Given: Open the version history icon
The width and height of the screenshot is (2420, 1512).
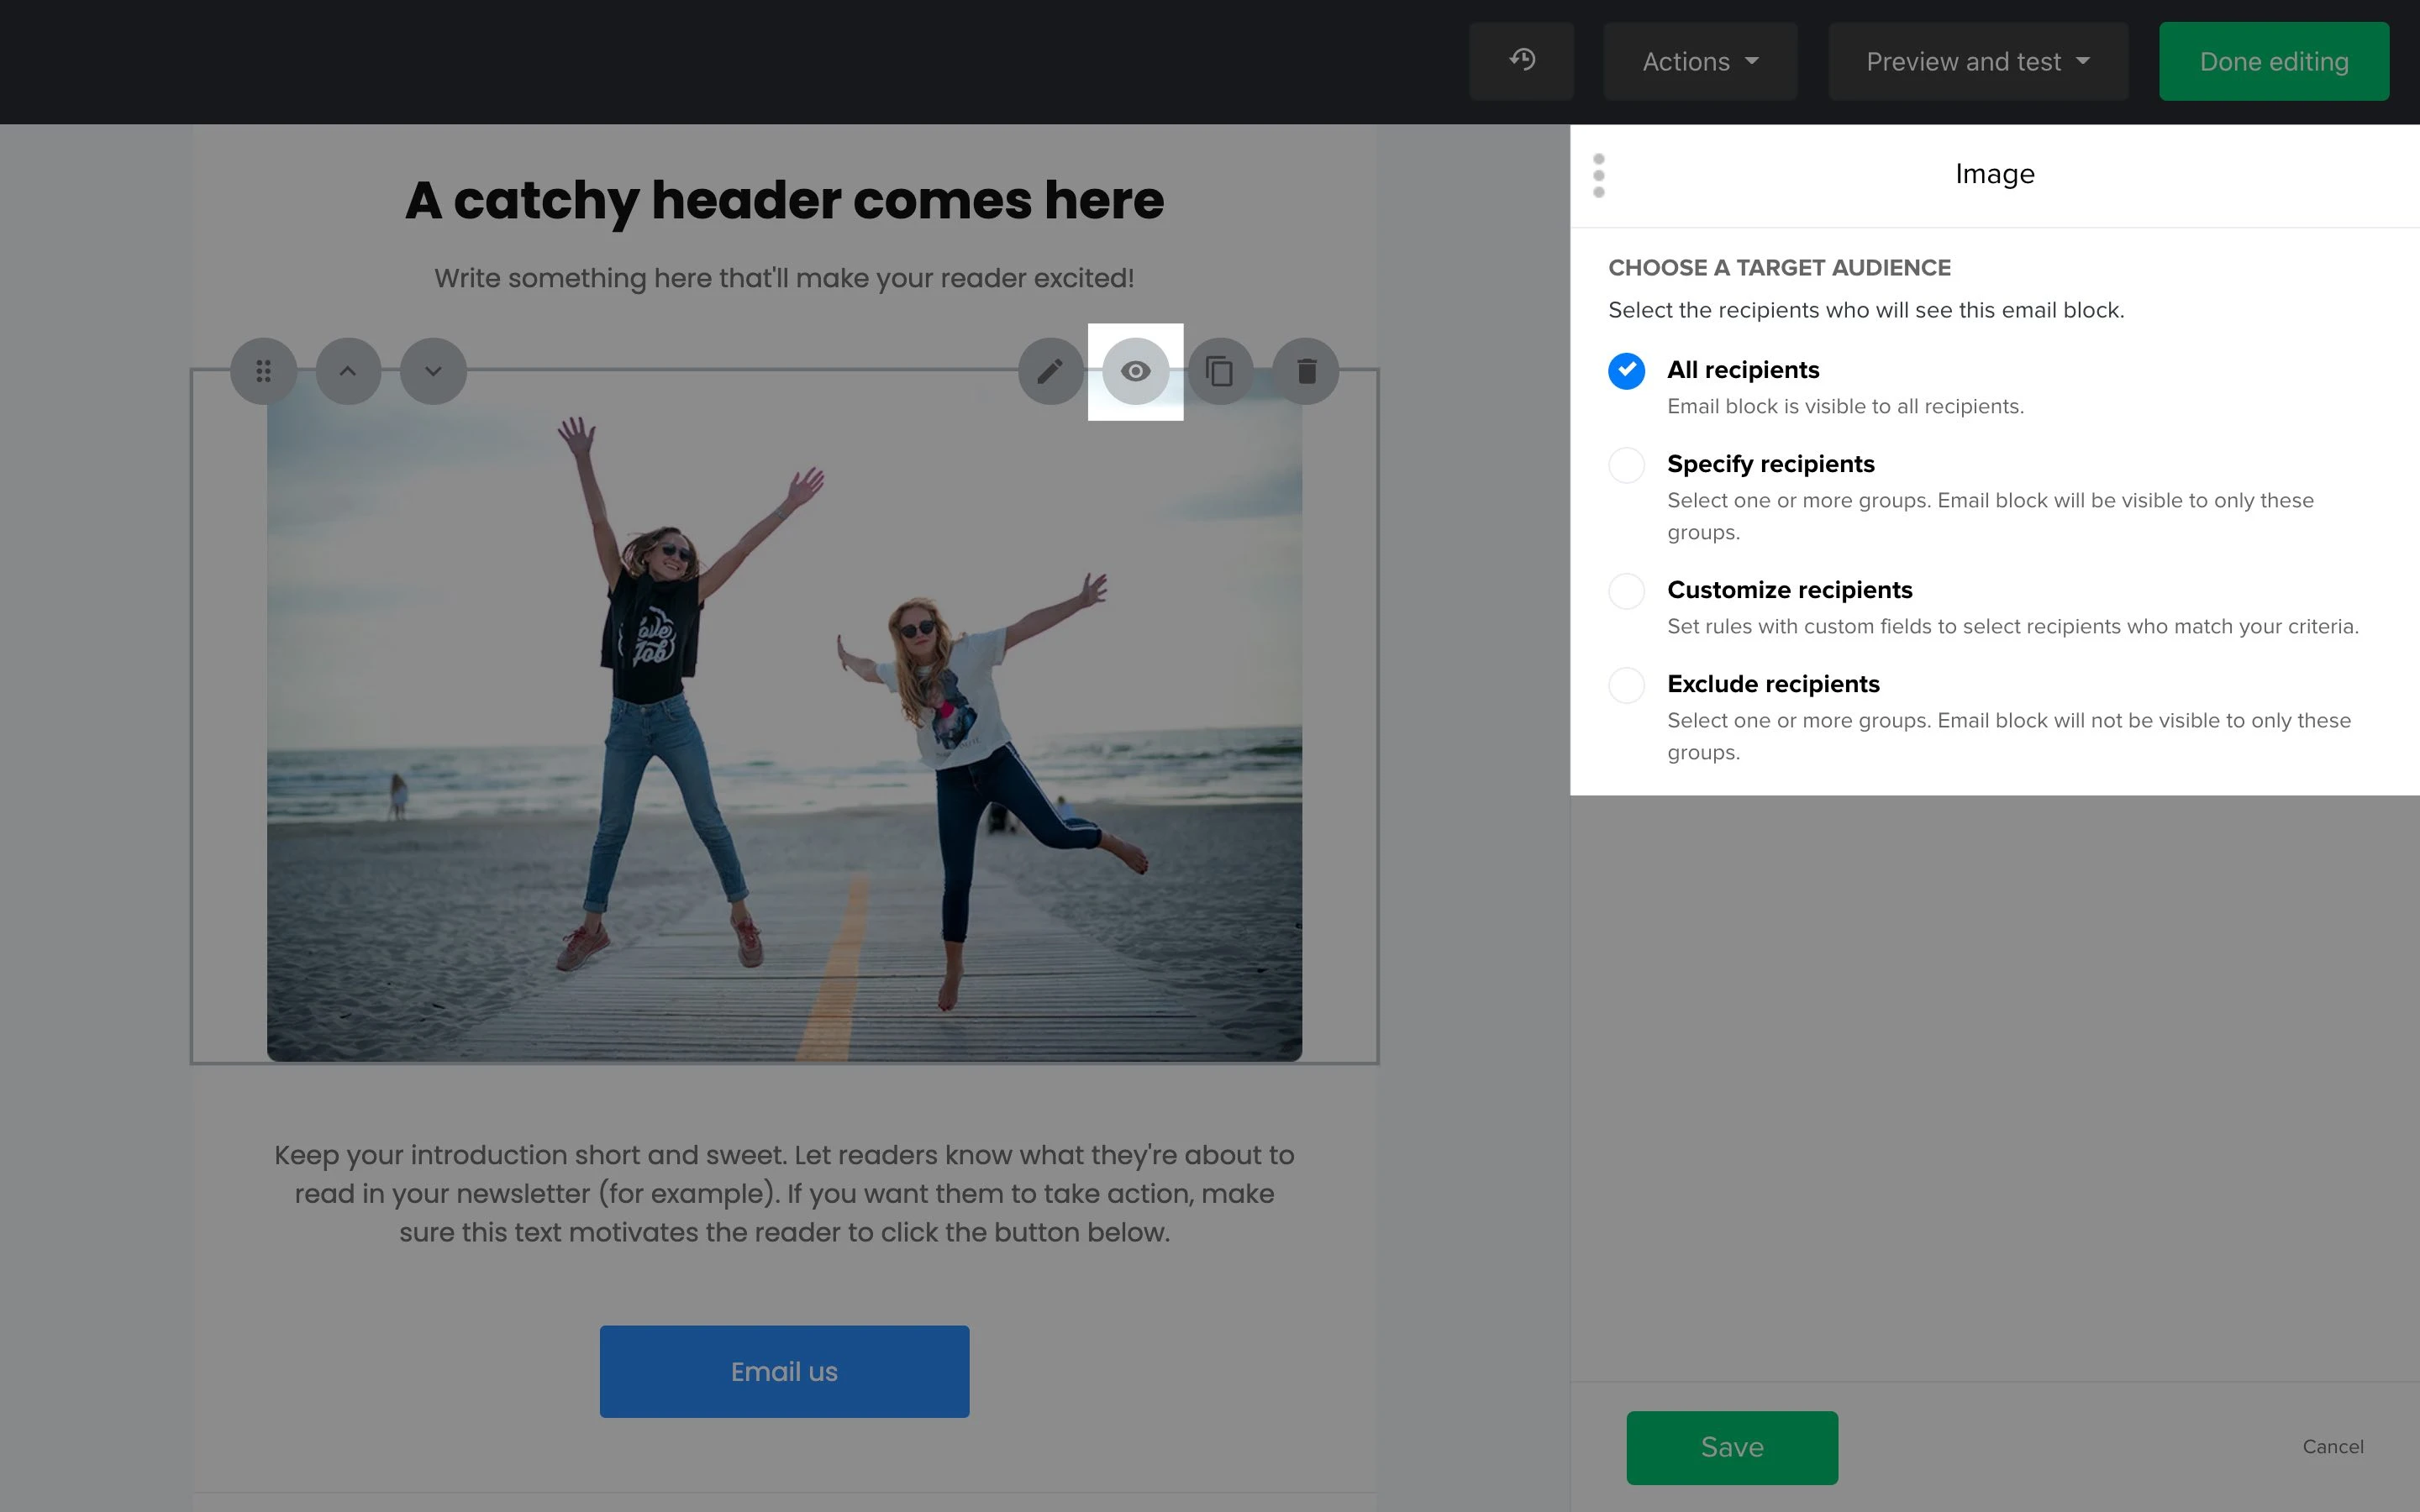Looking at the screenshot, I should tap(1521, 61).
